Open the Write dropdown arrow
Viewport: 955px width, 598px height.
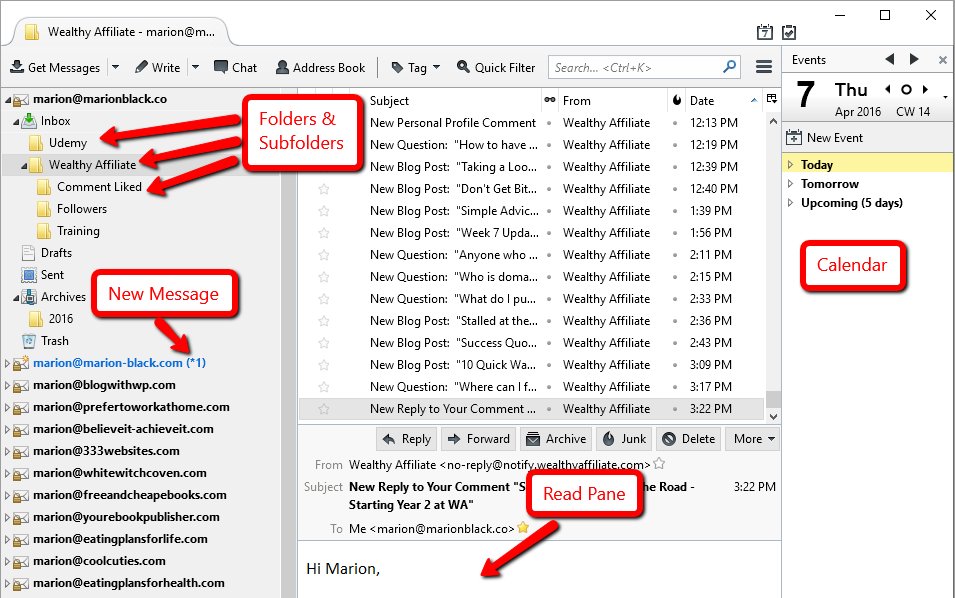click(196, 67)
